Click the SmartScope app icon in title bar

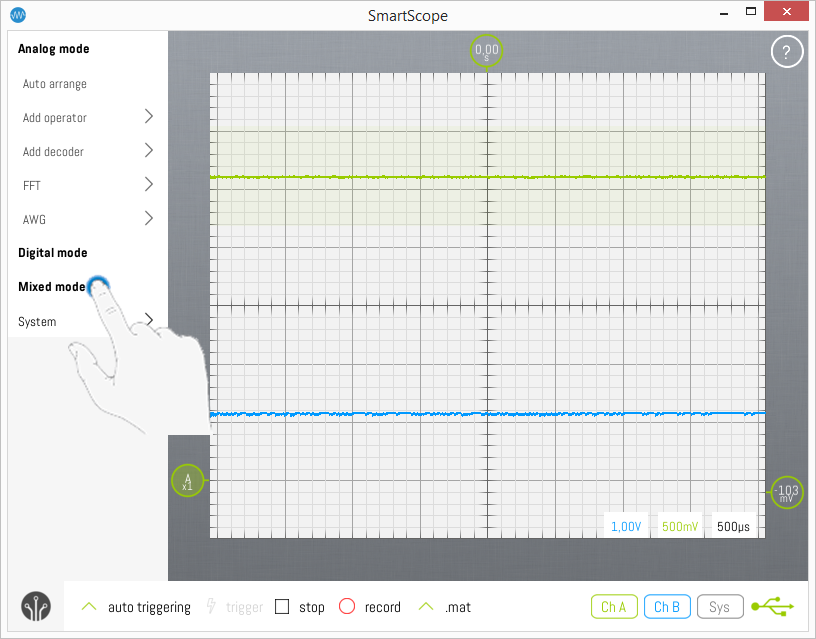click(x=18, y=15)
